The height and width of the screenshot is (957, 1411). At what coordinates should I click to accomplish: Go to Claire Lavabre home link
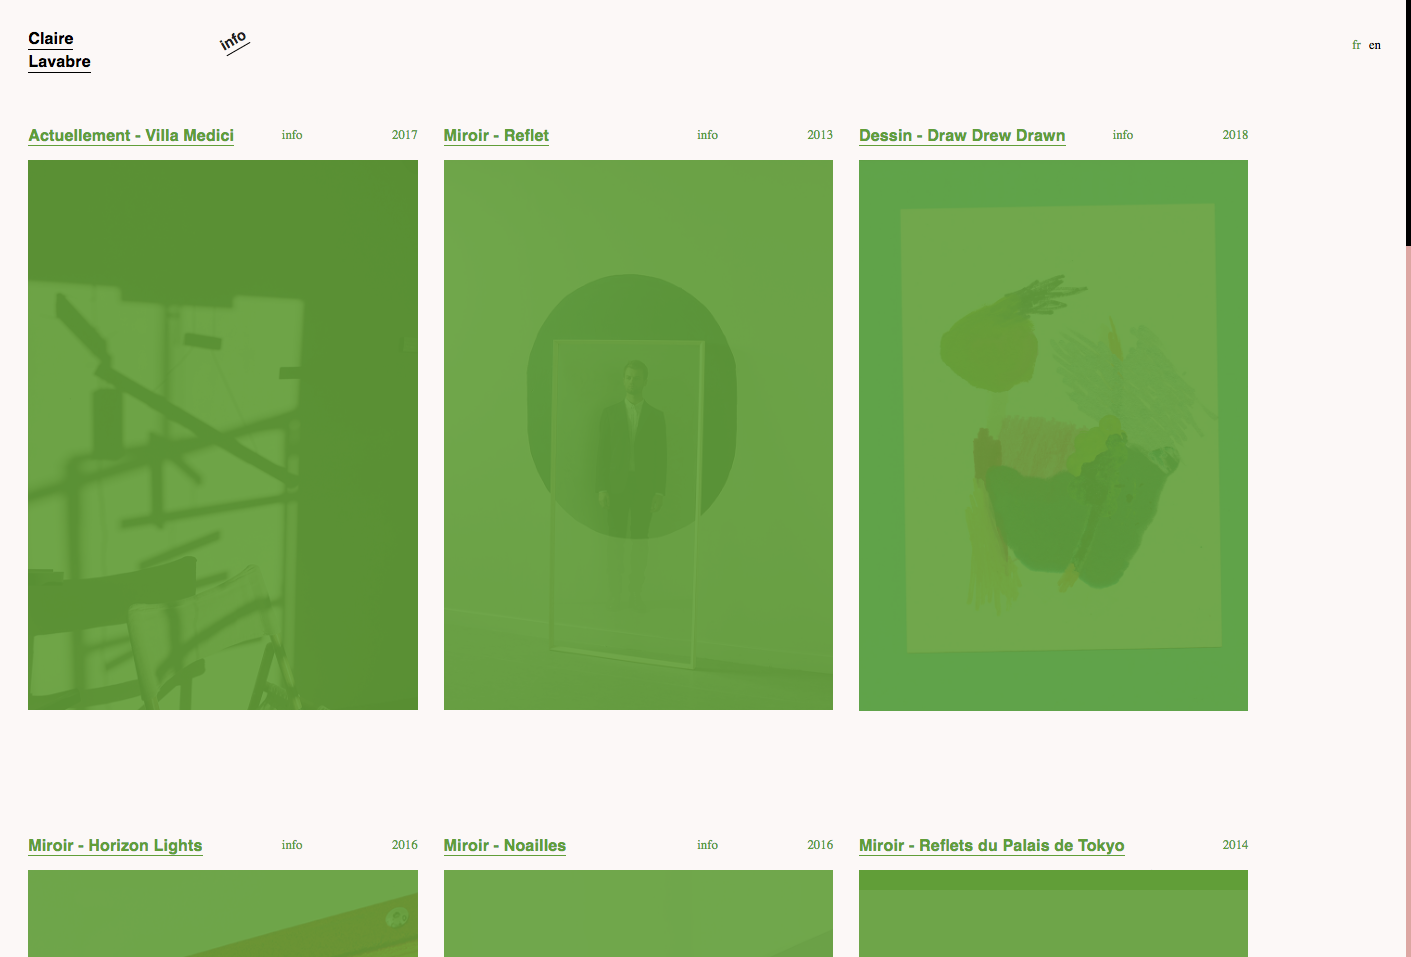pos(59,50)
